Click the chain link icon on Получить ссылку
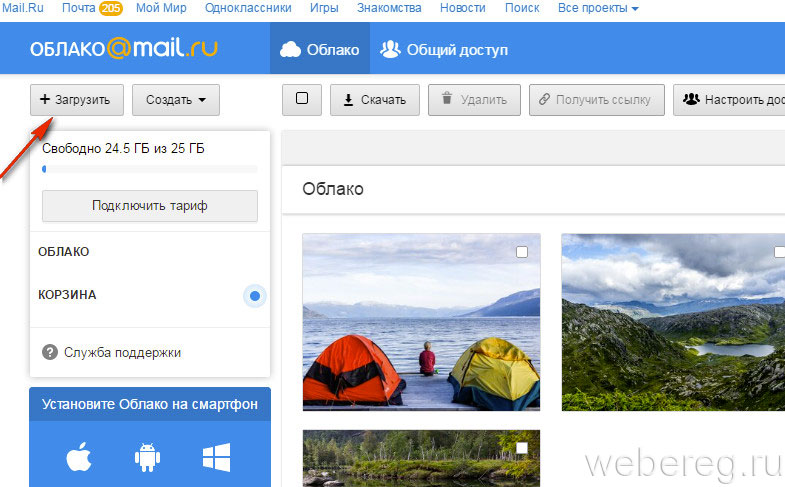 coord(544,99)
